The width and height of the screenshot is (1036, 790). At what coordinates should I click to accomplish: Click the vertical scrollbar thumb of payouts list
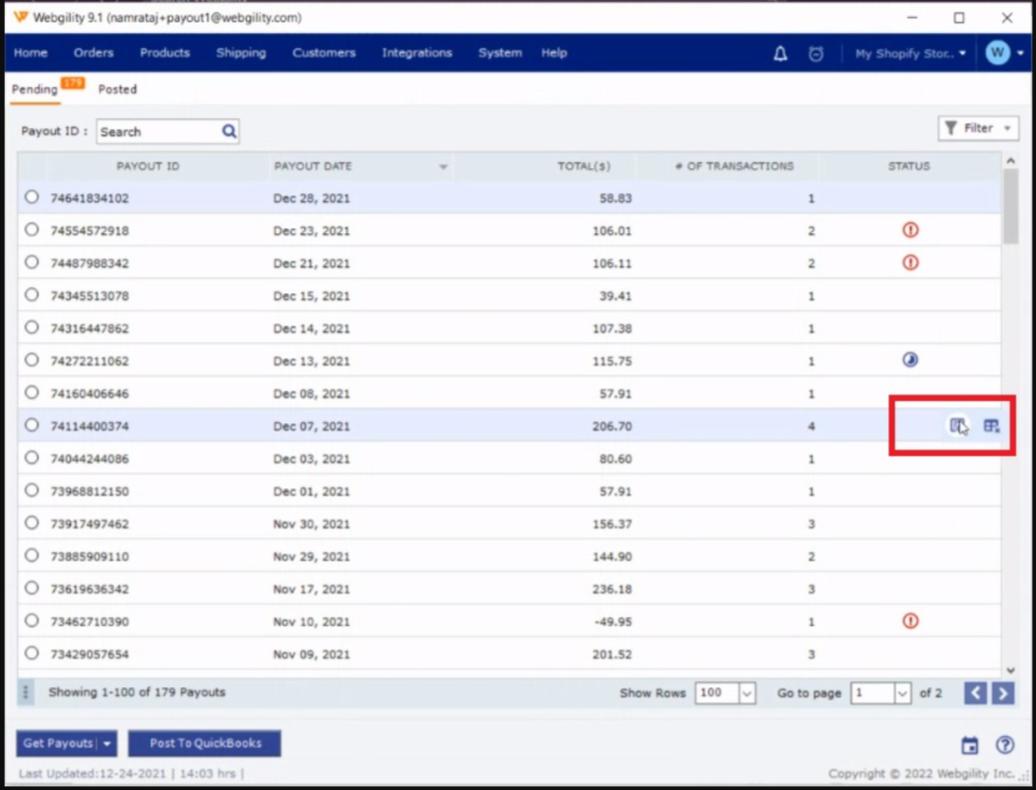[1010, 205]
